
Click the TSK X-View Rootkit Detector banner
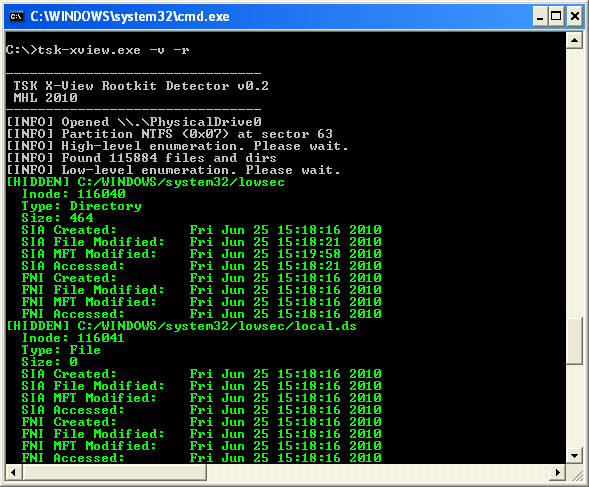[x=141, y=86]
